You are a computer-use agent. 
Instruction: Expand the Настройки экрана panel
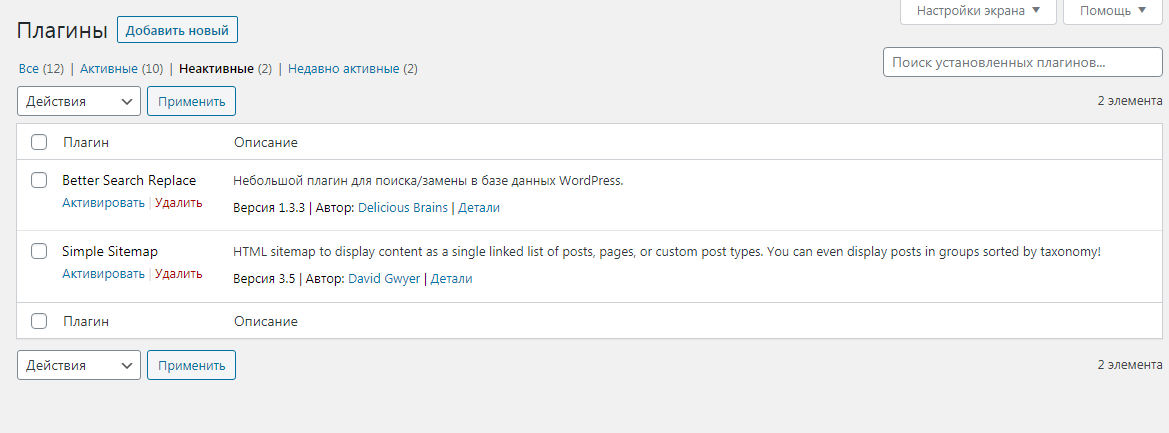978,11
